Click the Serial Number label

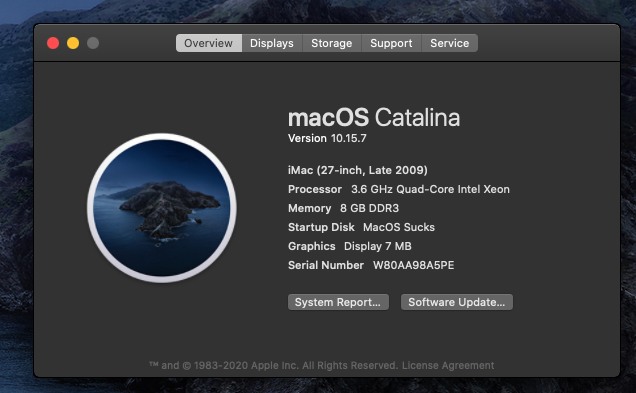click(x=326, y=265)
